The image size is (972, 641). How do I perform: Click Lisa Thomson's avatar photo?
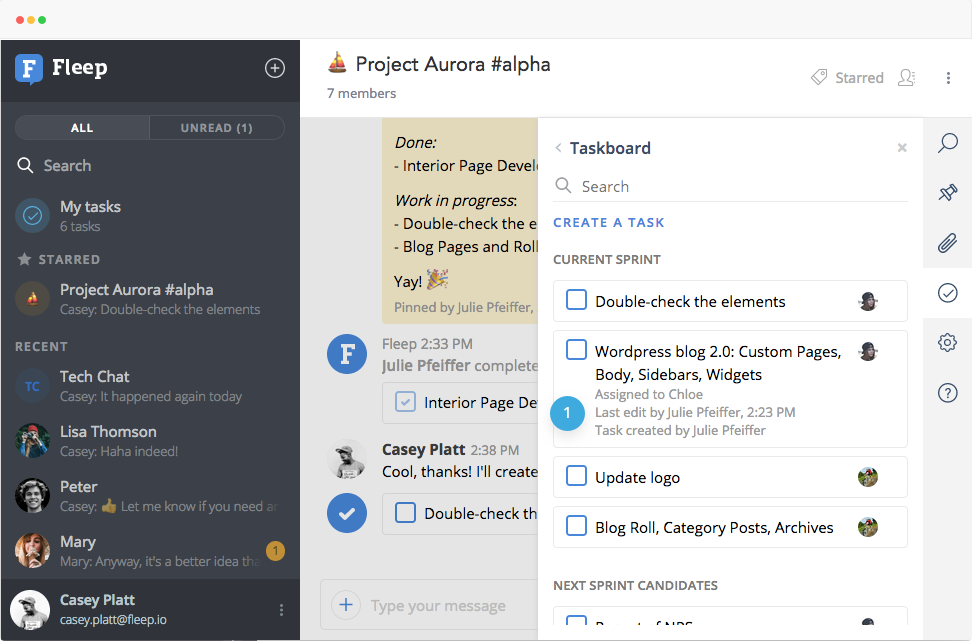tap(32, 441)
